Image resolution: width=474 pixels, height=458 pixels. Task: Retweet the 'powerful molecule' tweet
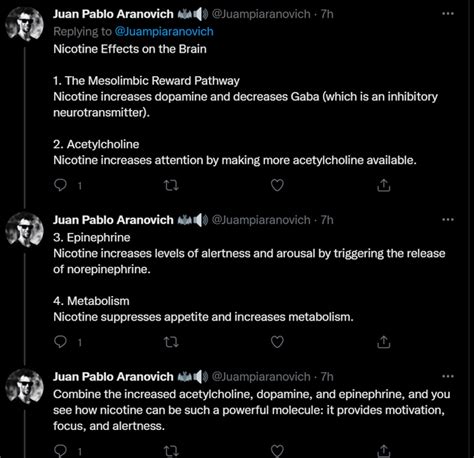click(172, 451)
